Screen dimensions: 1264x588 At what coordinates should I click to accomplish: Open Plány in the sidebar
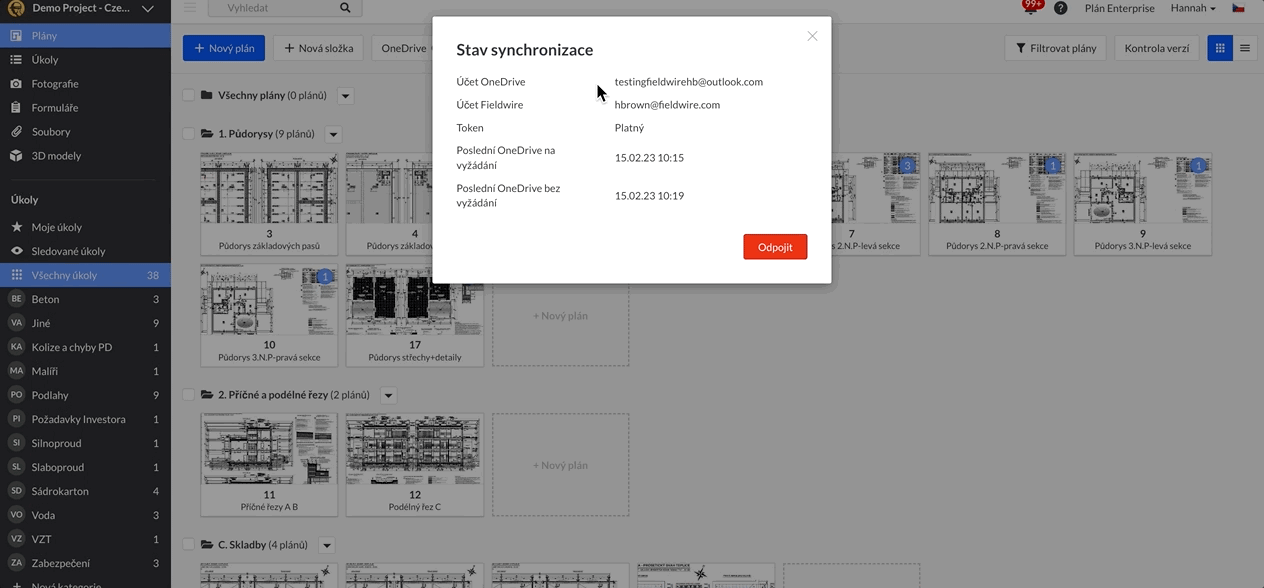click(x=85, y=35)
